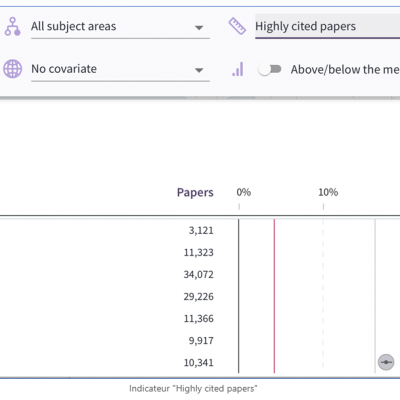Click the gray data point marker icon
Screen dimensions: 400x400
click(x=386, y=362)
